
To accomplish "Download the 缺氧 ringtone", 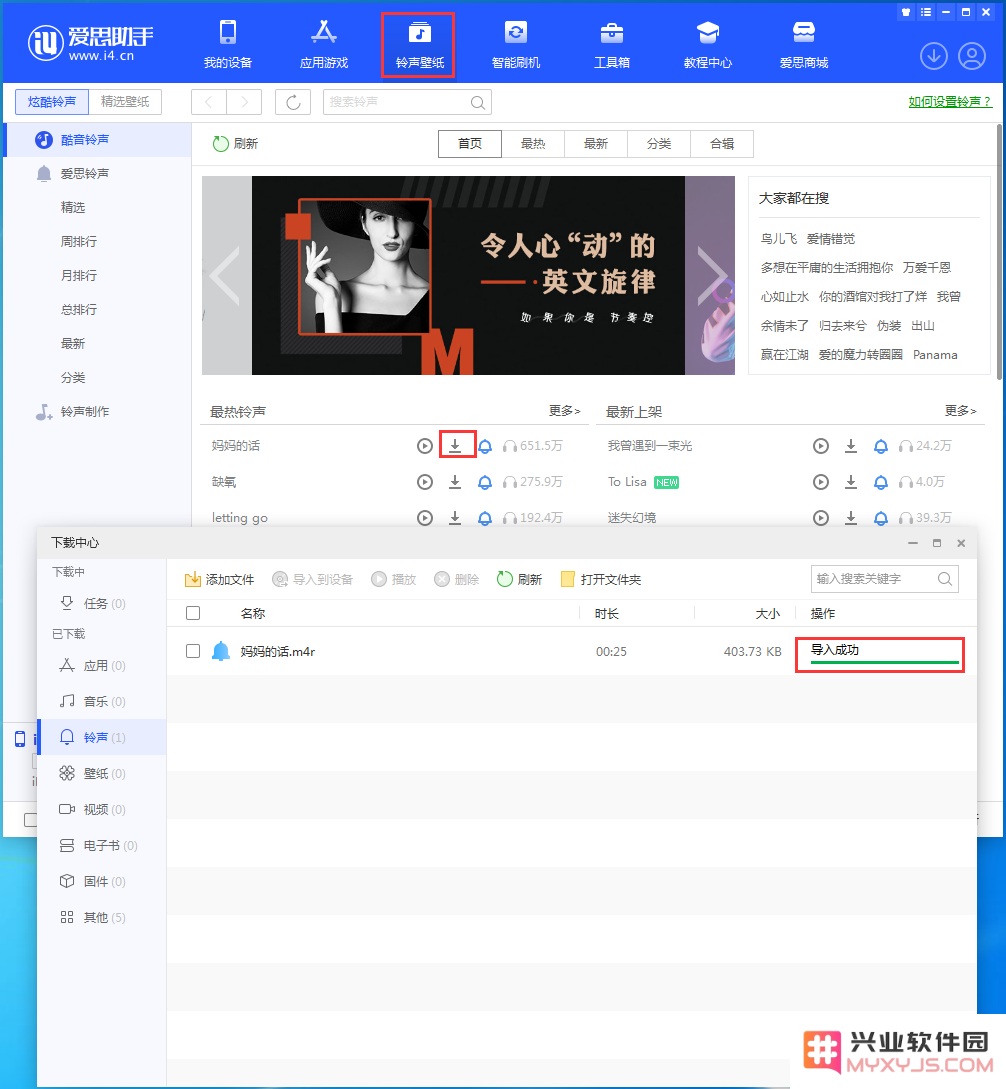I will tap(455, 482).
